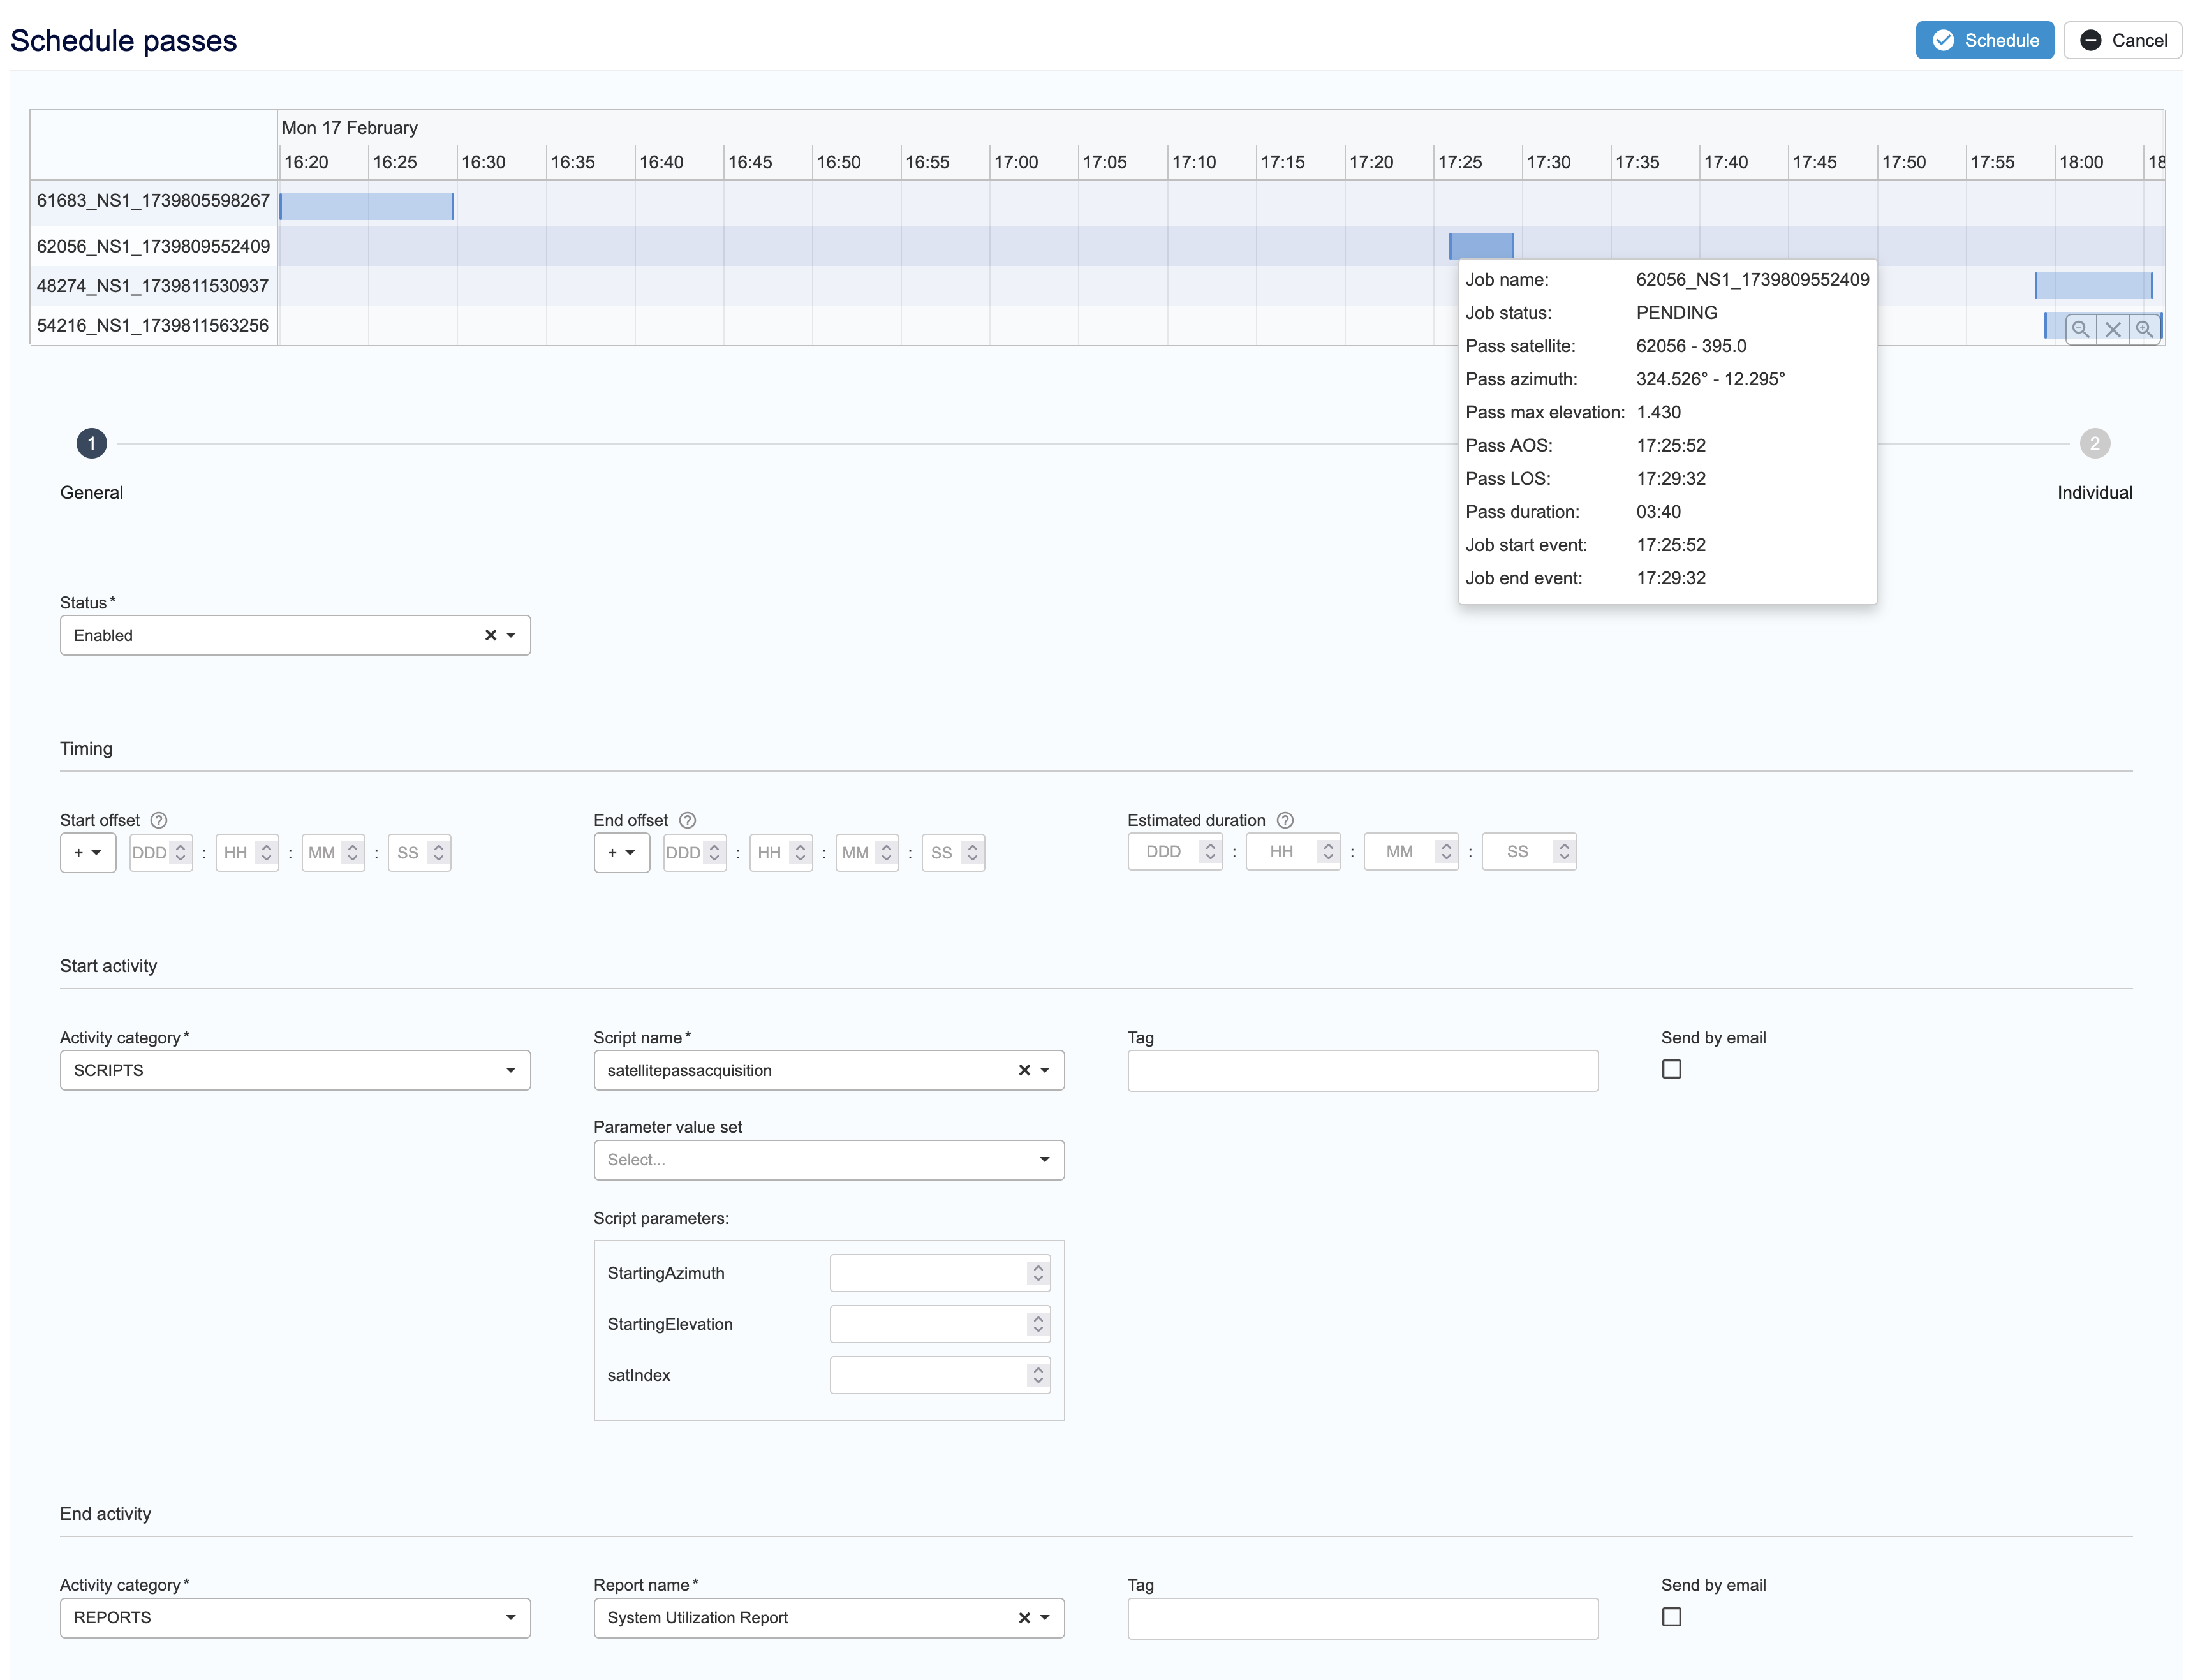Click the Cancel button
Viewport: 2193px width, 1680px height.
pos(2122,40)
